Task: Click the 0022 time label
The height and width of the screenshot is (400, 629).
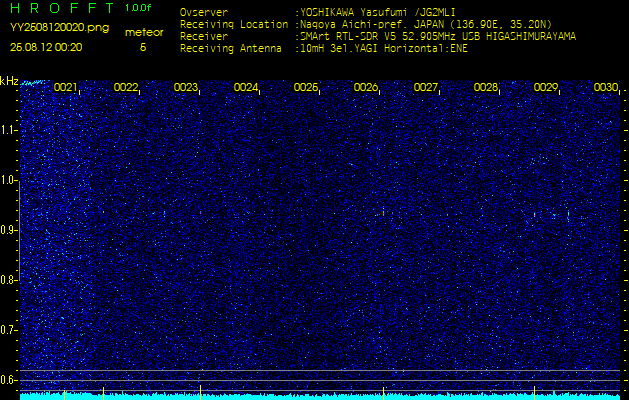Action: [x=126, y=87]
